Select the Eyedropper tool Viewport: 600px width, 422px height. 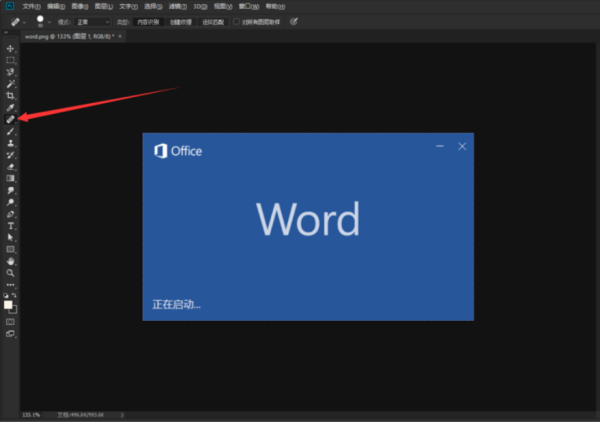coord(10,108)
